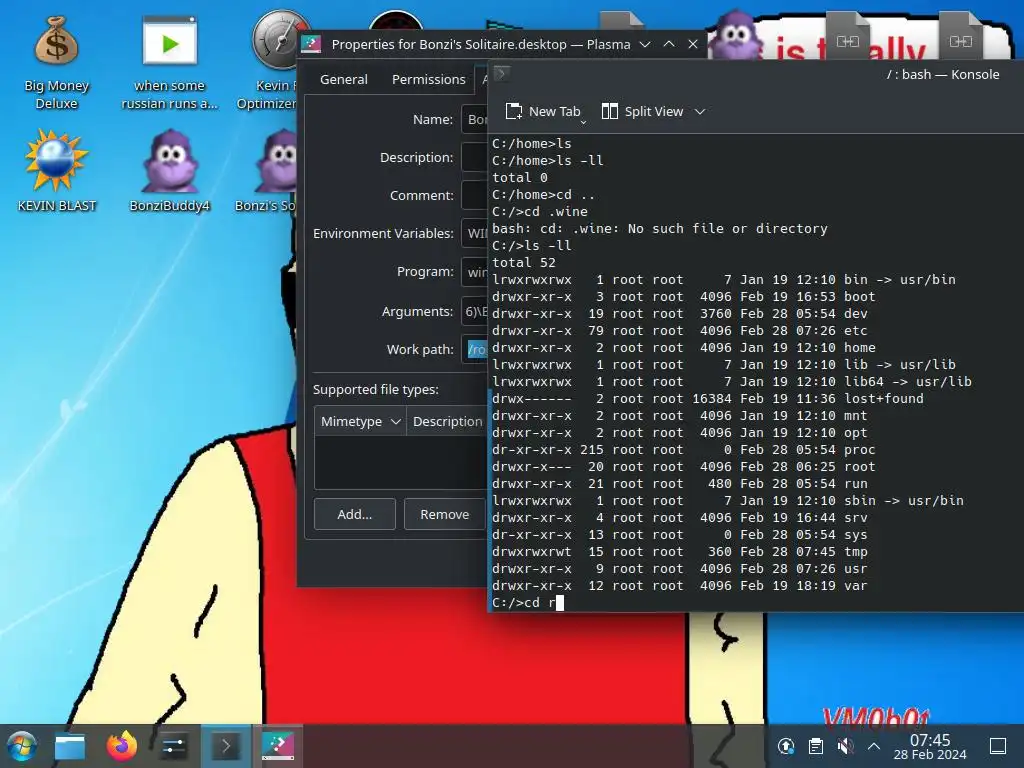The width and height of the screenshot is (1024, 768).
Task: Click New Tab in Konsole toolbar
Action: [543, 112]
